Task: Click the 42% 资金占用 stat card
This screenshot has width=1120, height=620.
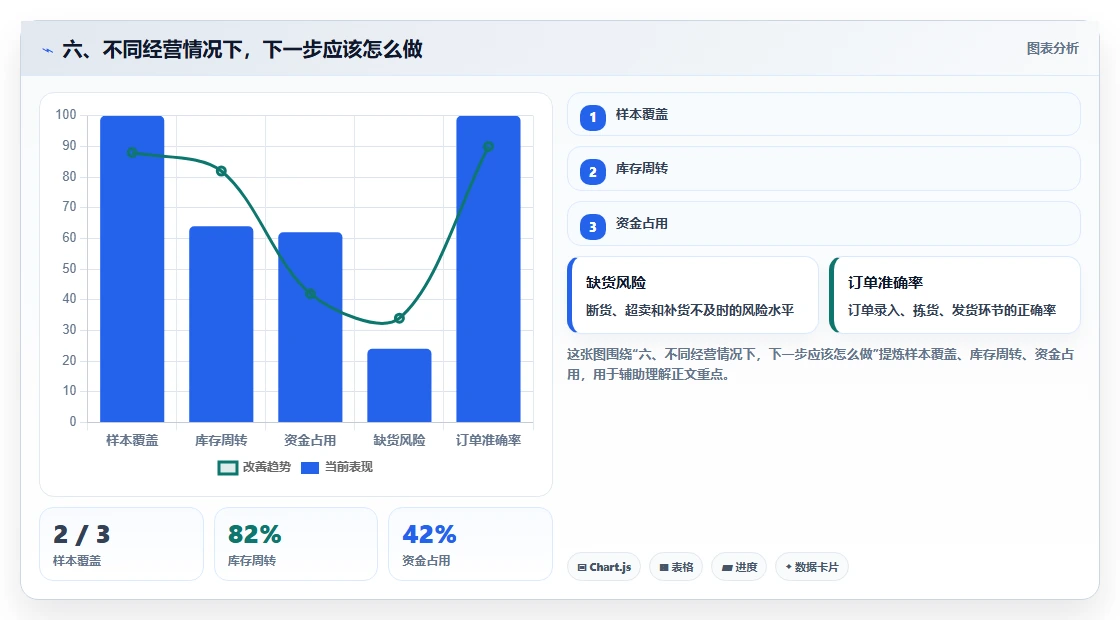Action: (x=471, y=544)
